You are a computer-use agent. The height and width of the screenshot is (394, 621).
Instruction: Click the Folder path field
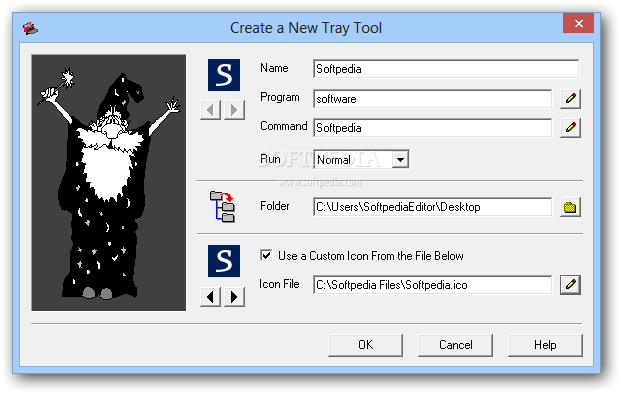(x=432, y=207)
